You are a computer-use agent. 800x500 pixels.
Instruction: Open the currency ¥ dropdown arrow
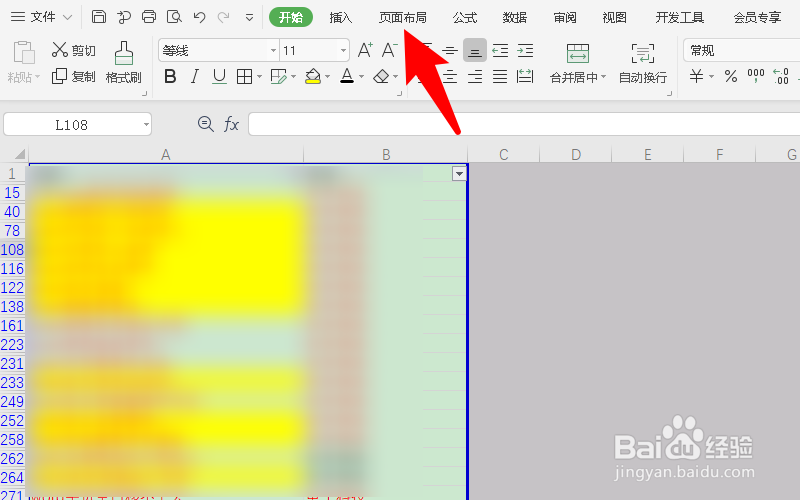point(711,77)
